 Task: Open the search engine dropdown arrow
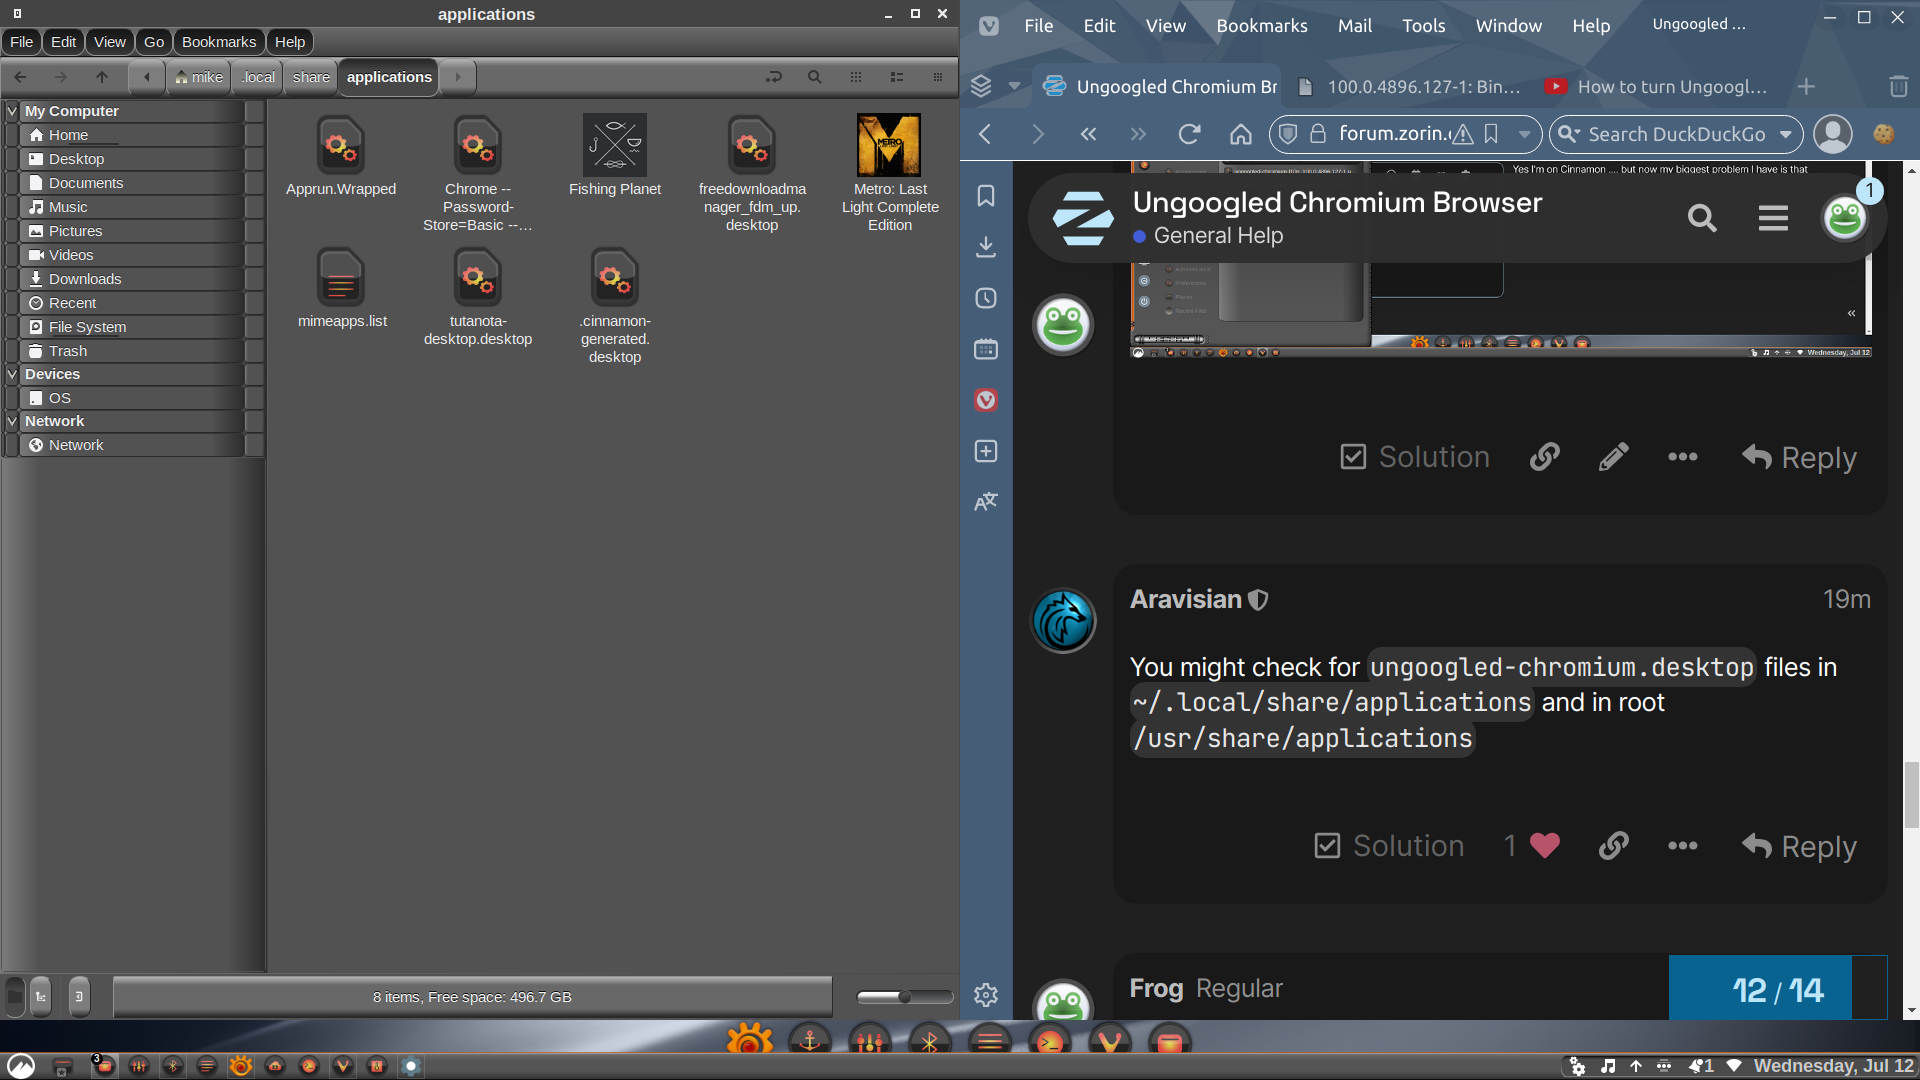coord(1785,134)
